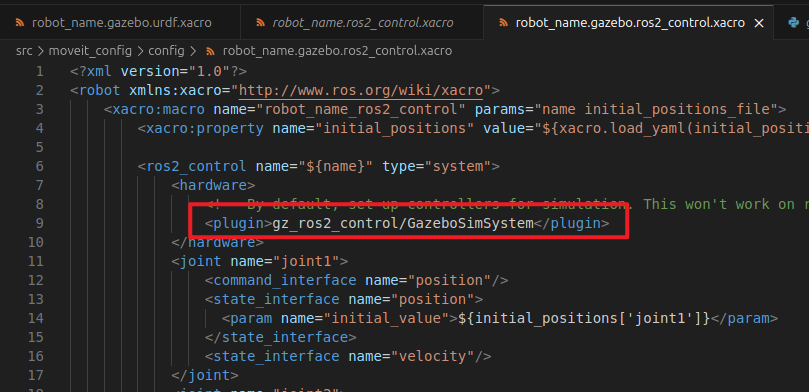Click type="system" attribute on line 6
The image size is (809, 392).
tap(436, 166)
